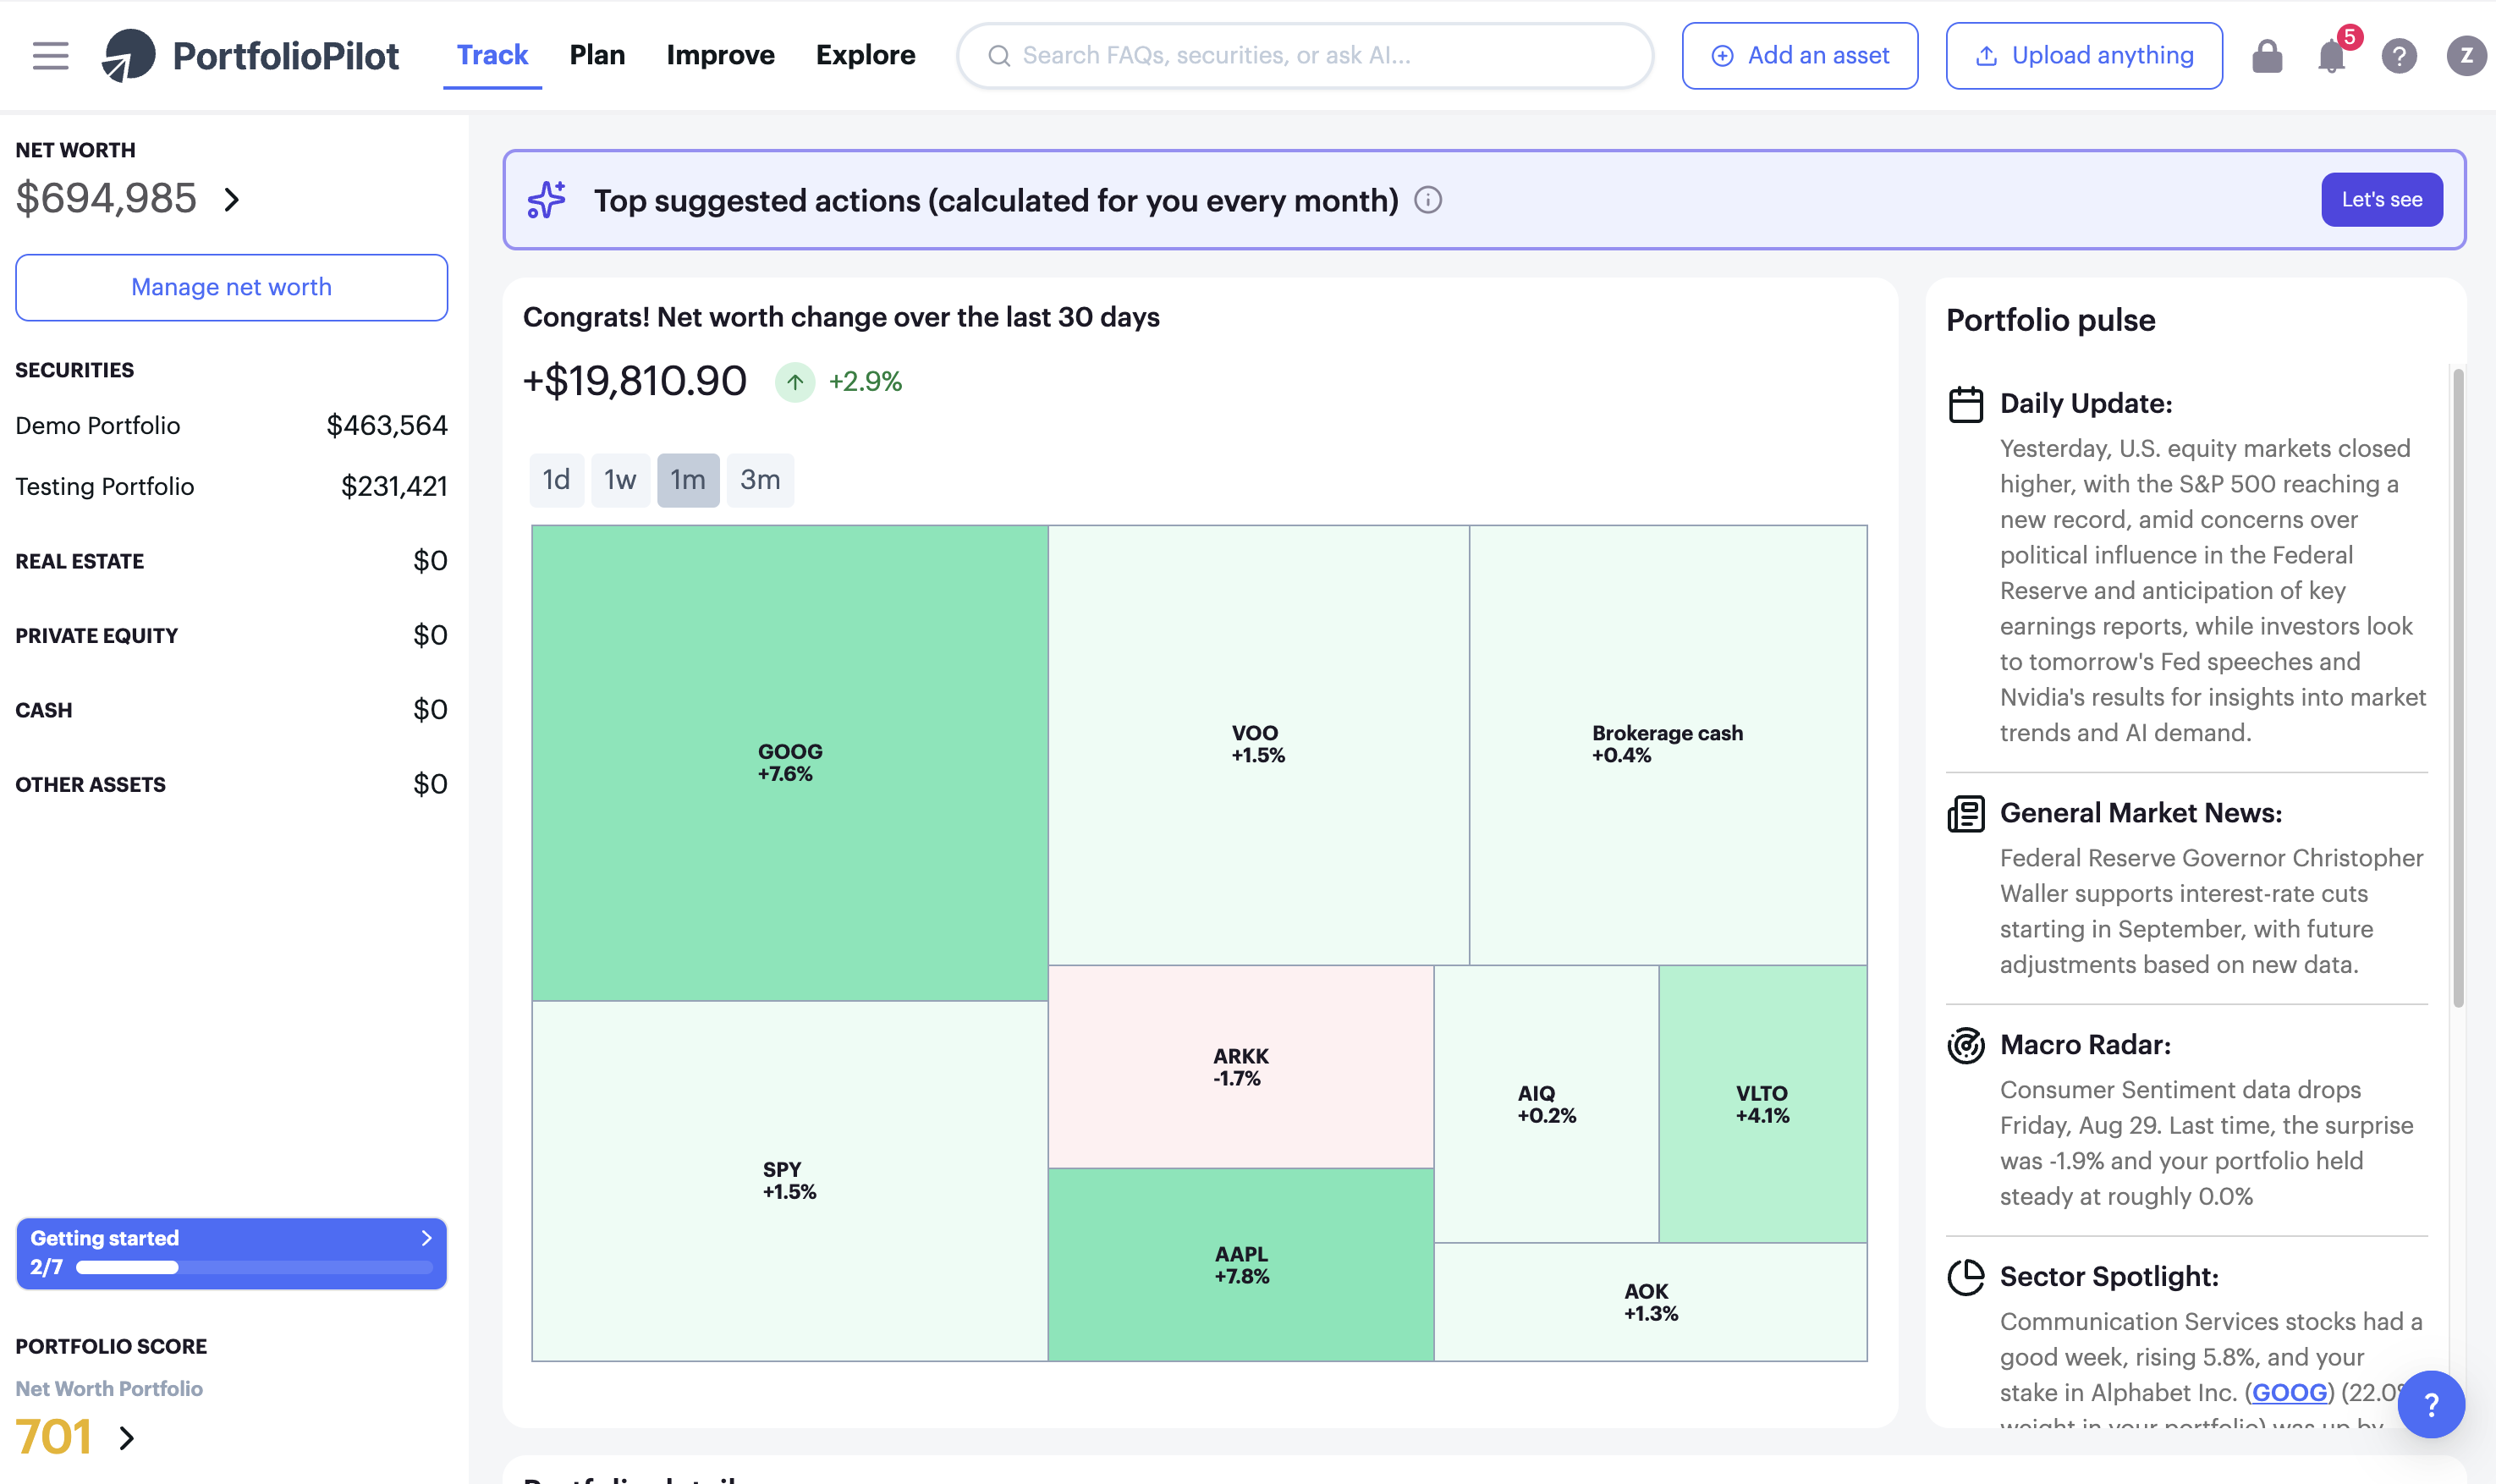The image size is (2496, 1484).
Task: Click the $694,985 net worth value
Action: click(x=106, y=199)
